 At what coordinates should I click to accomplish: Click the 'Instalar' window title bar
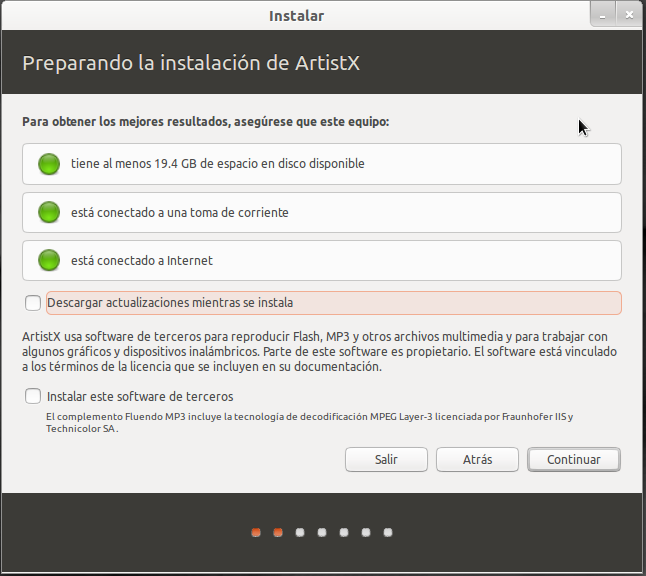[x=296, y=15]
